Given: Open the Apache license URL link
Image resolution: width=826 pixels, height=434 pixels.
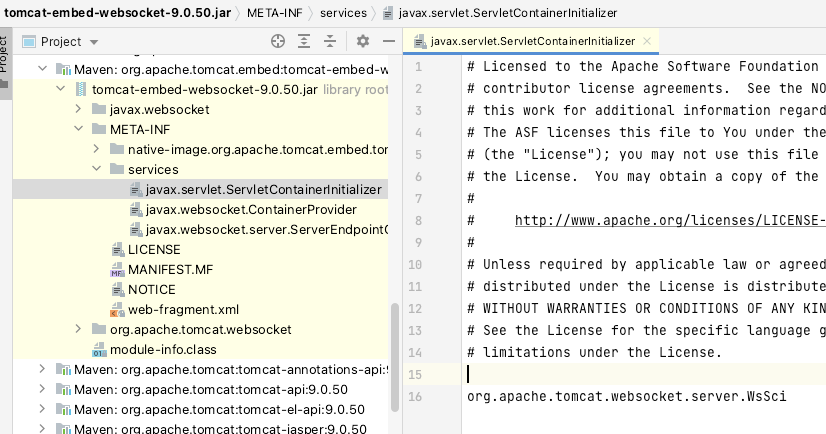Looking at the screenshot, I should tap(670, 220).
